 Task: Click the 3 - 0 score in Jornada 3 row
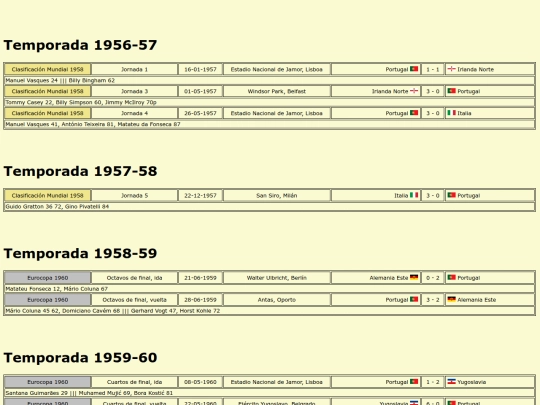[433, 91]
